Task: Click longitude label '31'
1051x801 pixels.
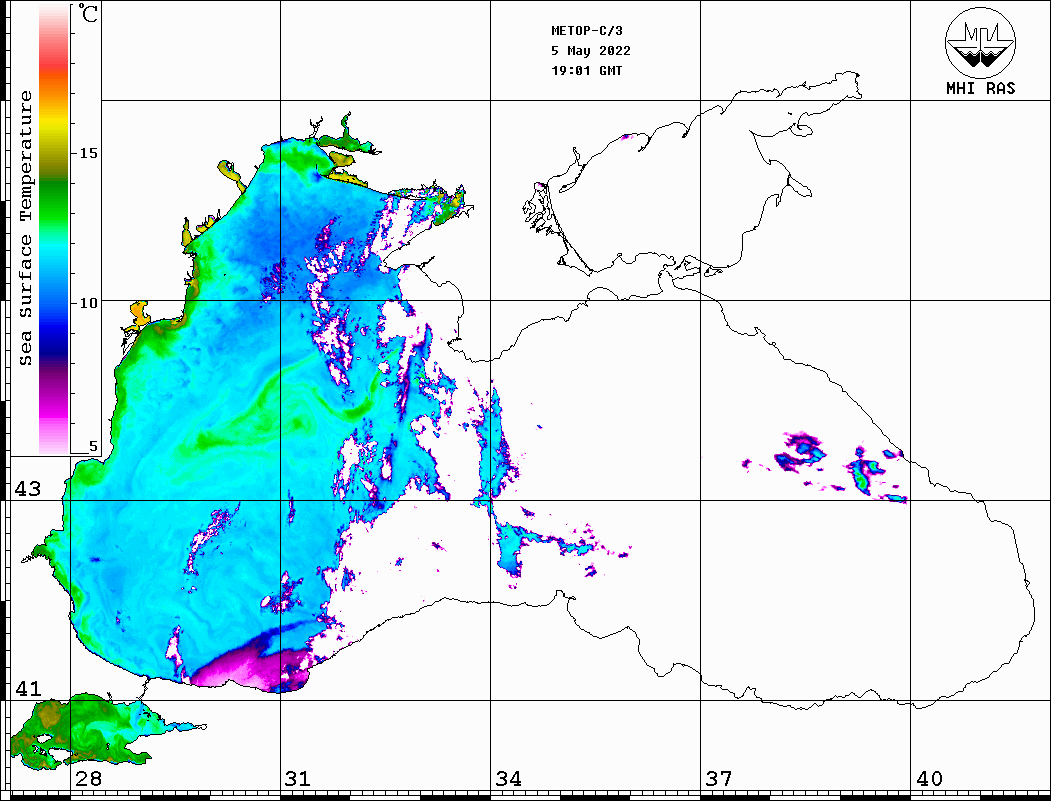Action: [298, 779]
